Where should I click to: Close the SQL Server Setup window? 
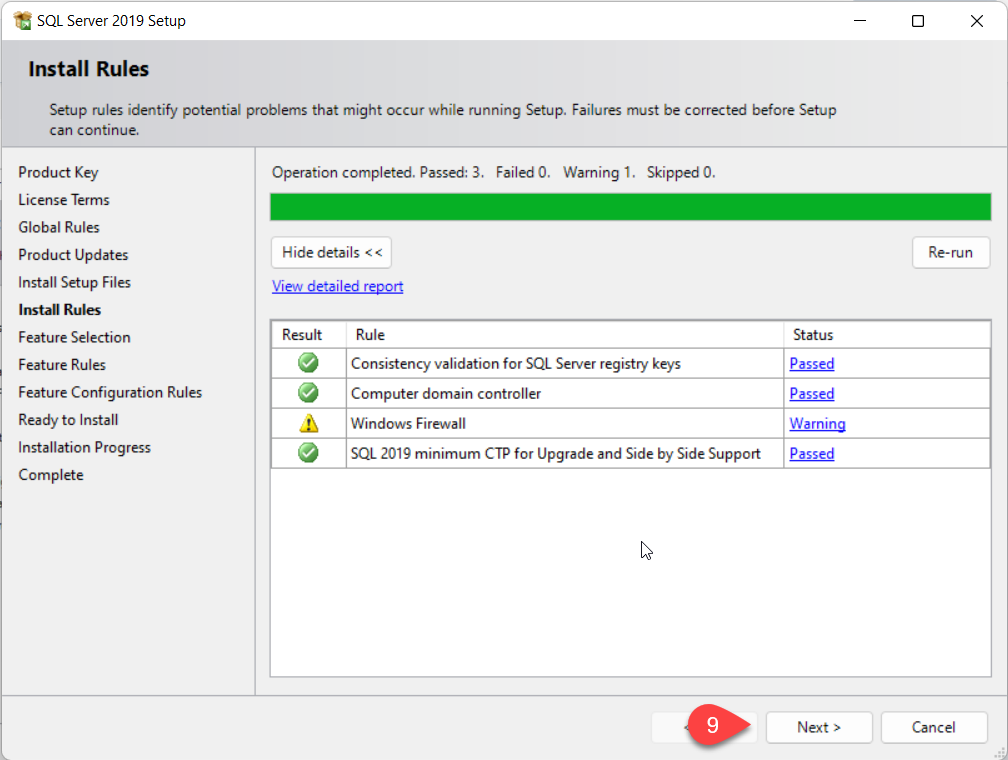pos(976,21)
